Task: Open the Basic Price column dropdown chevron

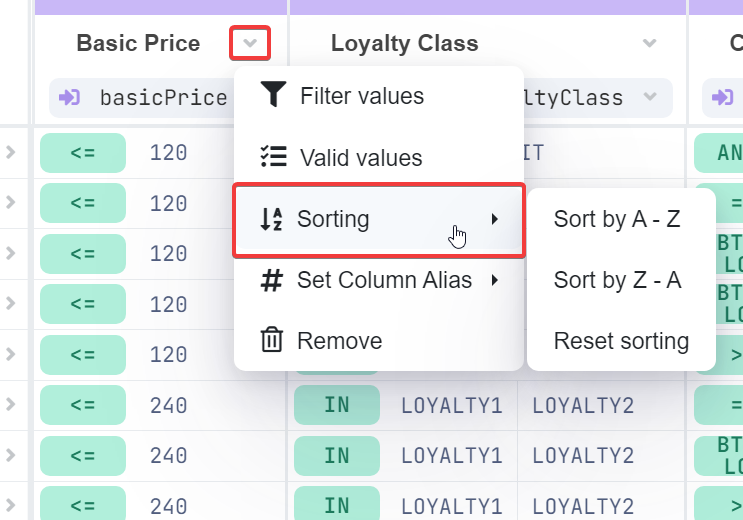Action: (250, 43)
